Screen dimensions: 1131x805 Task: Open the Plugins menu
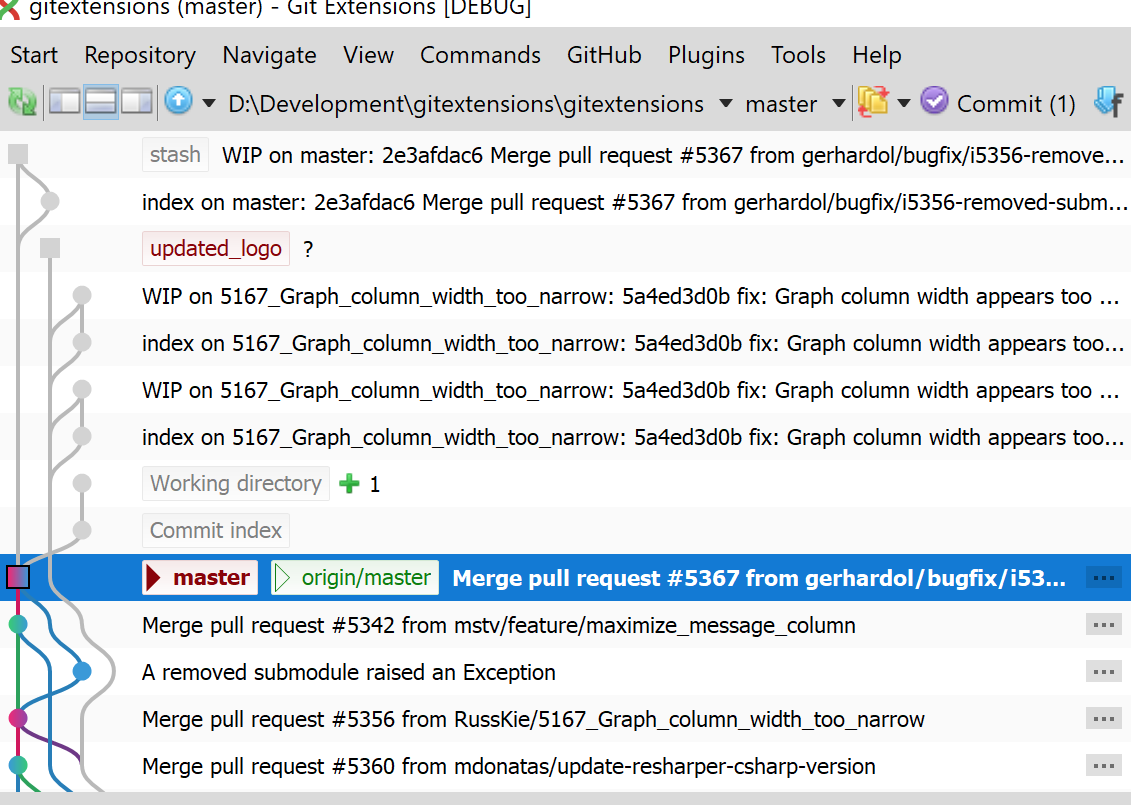[x=706, y=55]
